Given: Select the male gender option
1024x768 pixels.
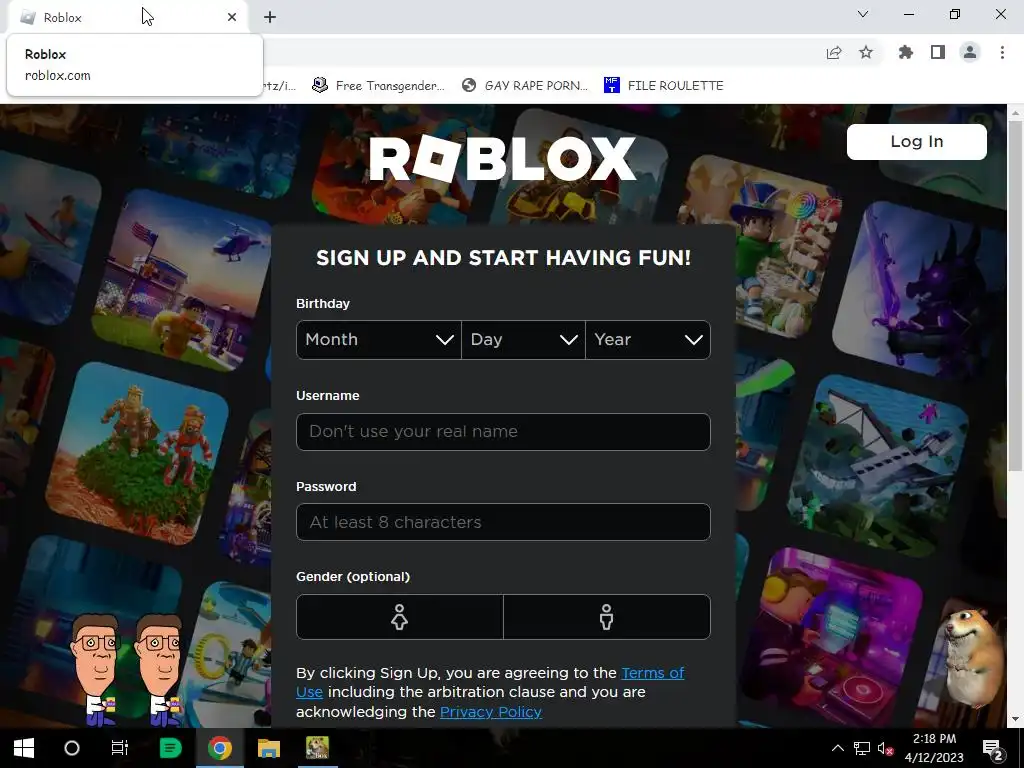Looking at the screenshot, I should tap(607, 616).
